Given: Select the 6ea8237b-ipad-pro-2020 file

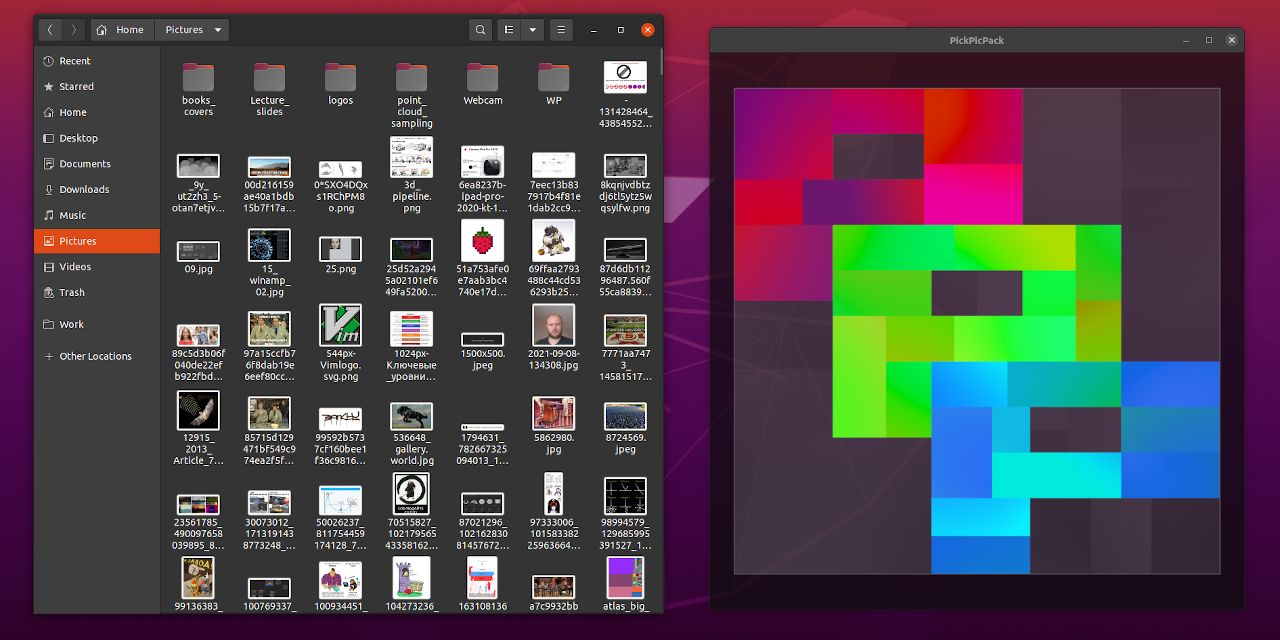Looking at the screenshot, I should tap(483, 162).
